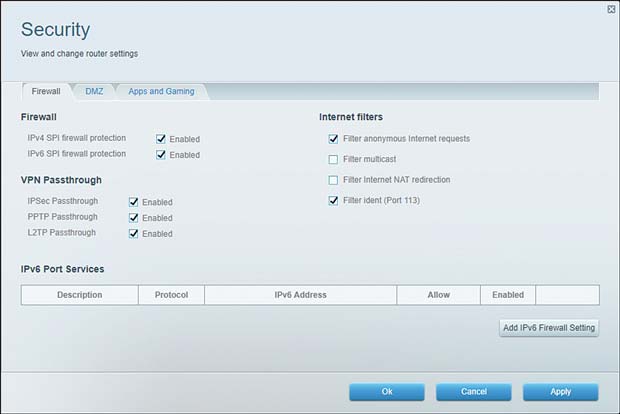Enable the Filter multicast checkbox

coord(333,159)
